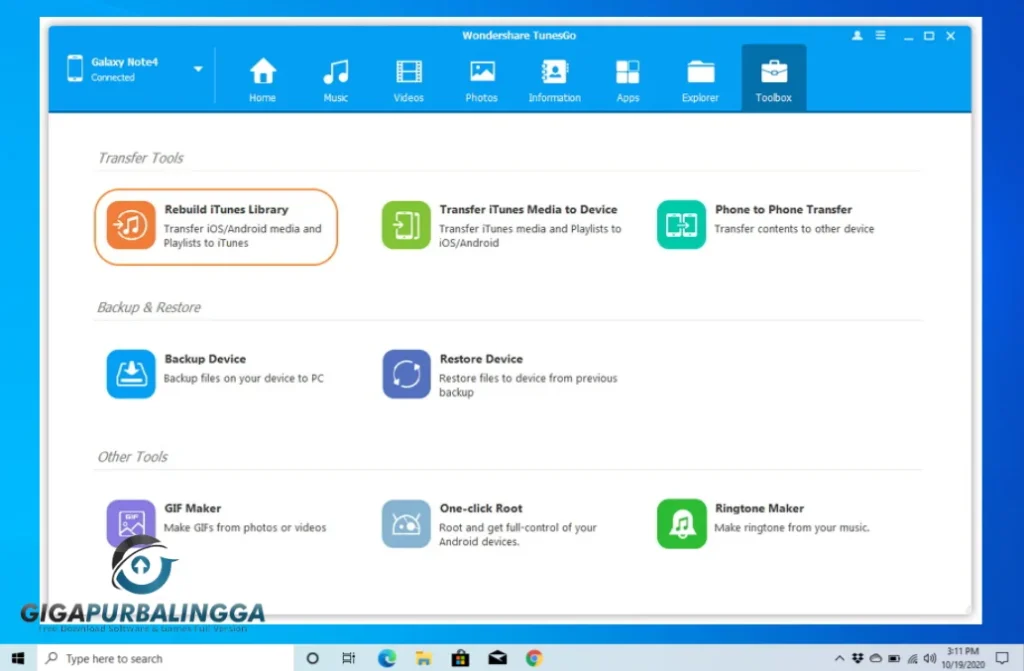Click the user account icon in title bar

coord(856,35)
